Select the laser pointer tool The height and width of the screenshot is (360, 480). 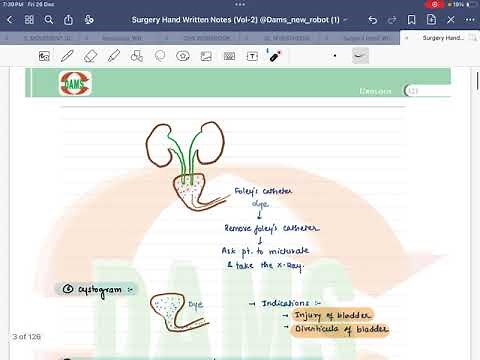[x=274, y=56]
